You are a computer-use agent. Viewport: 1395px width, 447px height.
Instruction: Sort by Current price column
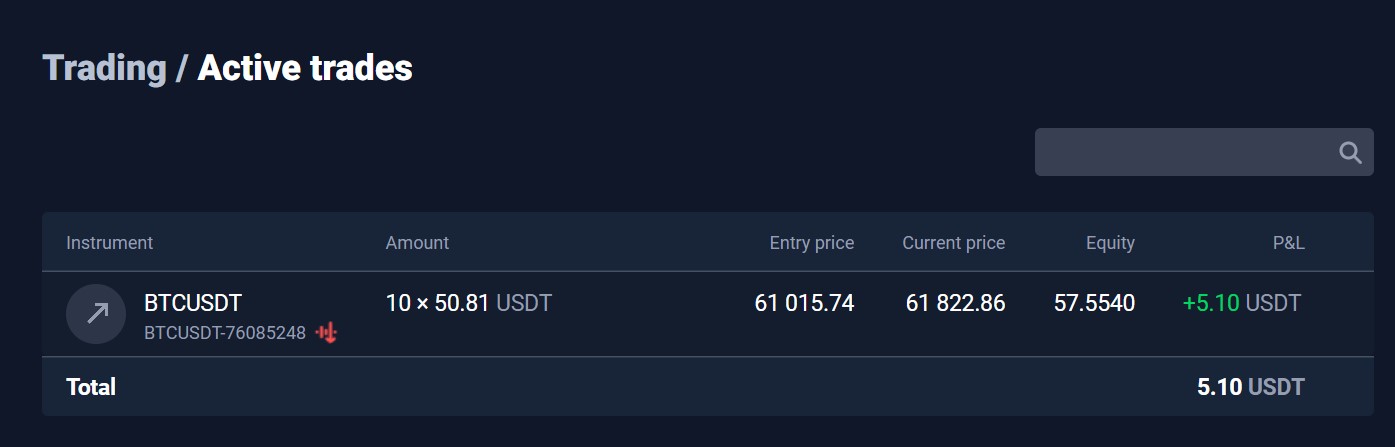click(x=954, y=243)
